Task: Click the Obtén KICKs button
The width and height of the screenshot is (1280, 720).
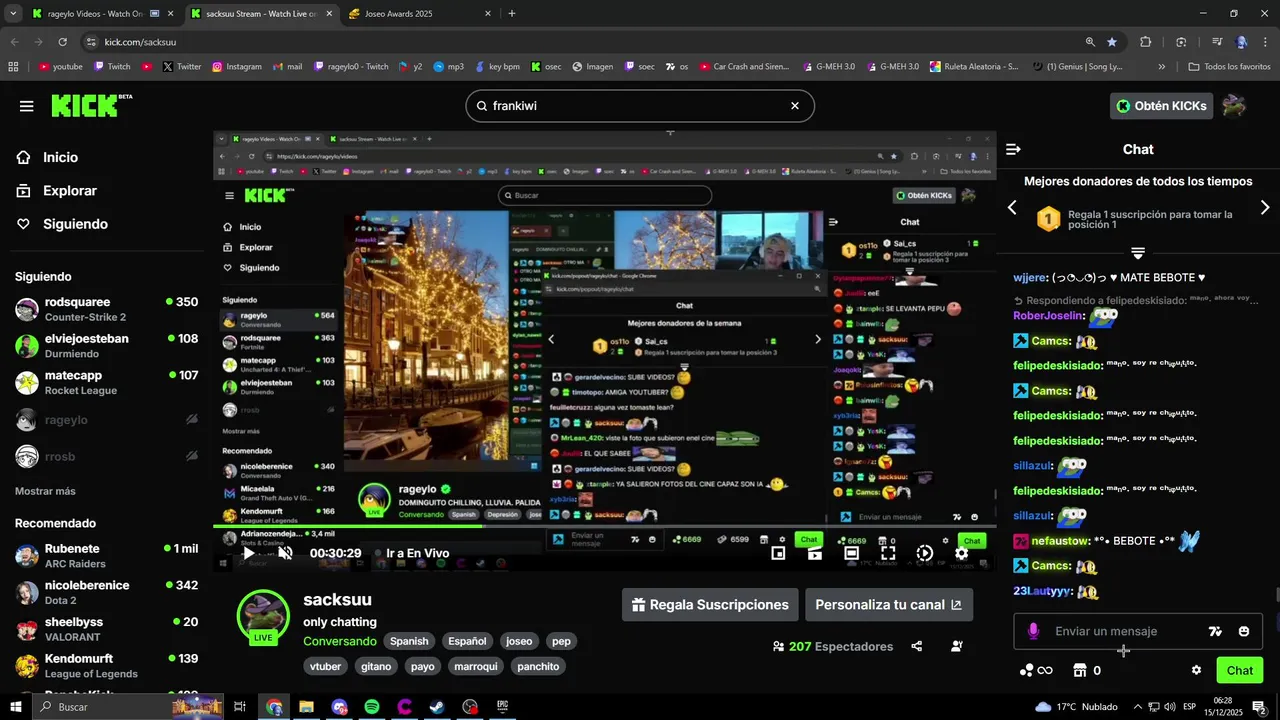Action: (1161, 106)
